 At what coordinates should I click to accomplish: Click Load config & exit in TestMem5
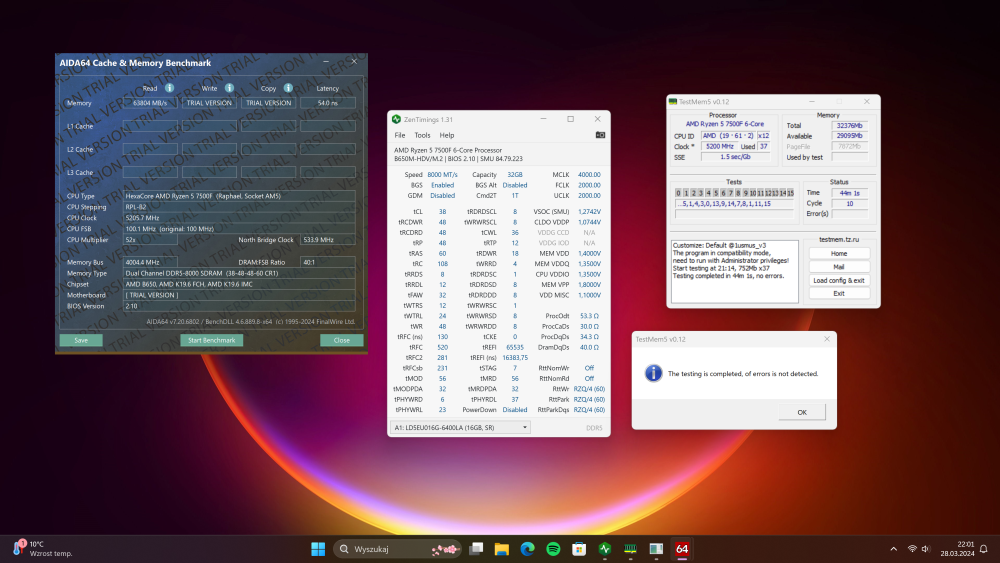[x=839, y=280]
